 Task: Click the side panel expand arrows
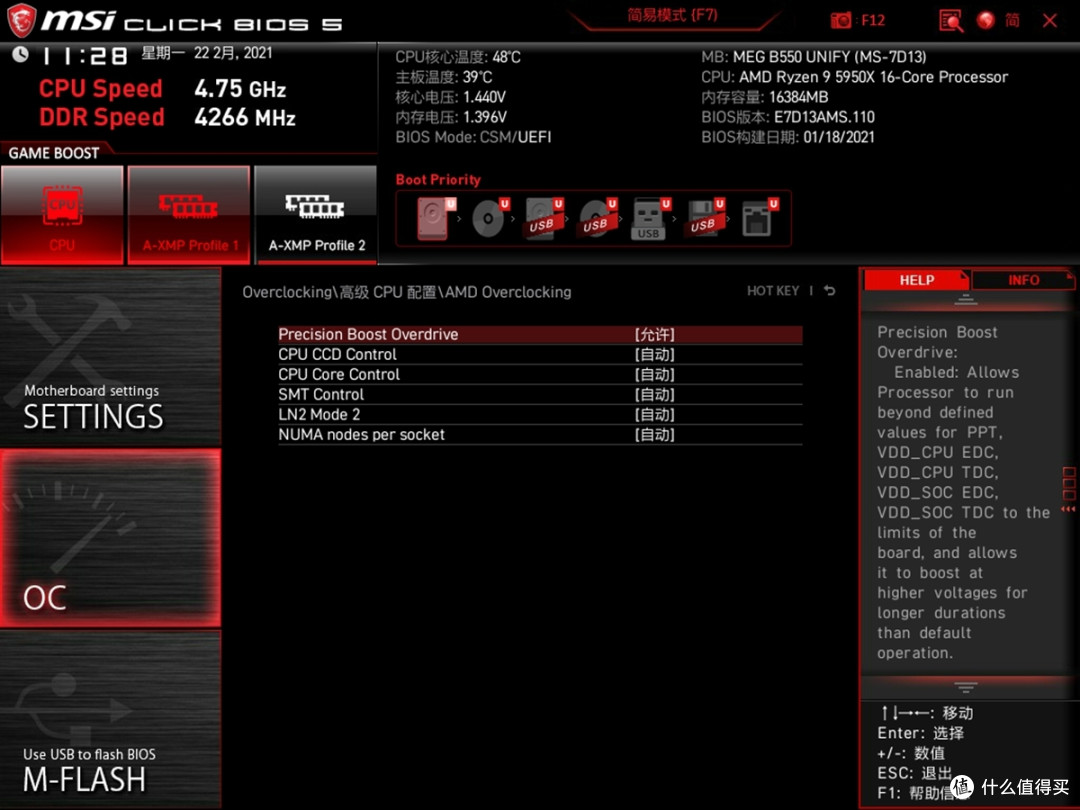tap(1068, 510)
